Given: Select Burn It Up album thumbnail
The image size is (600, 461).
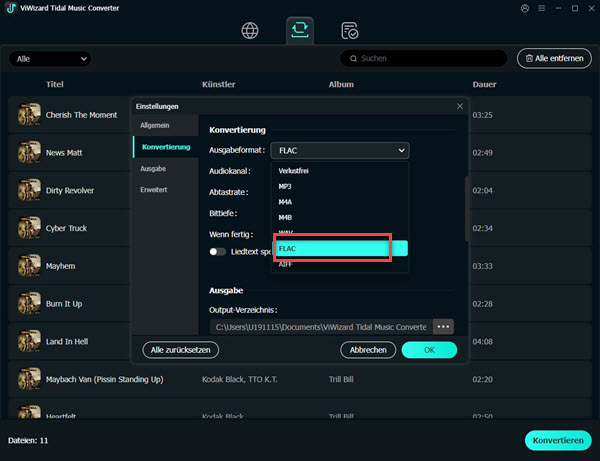Looking at the screenshot, I should 29,303.
